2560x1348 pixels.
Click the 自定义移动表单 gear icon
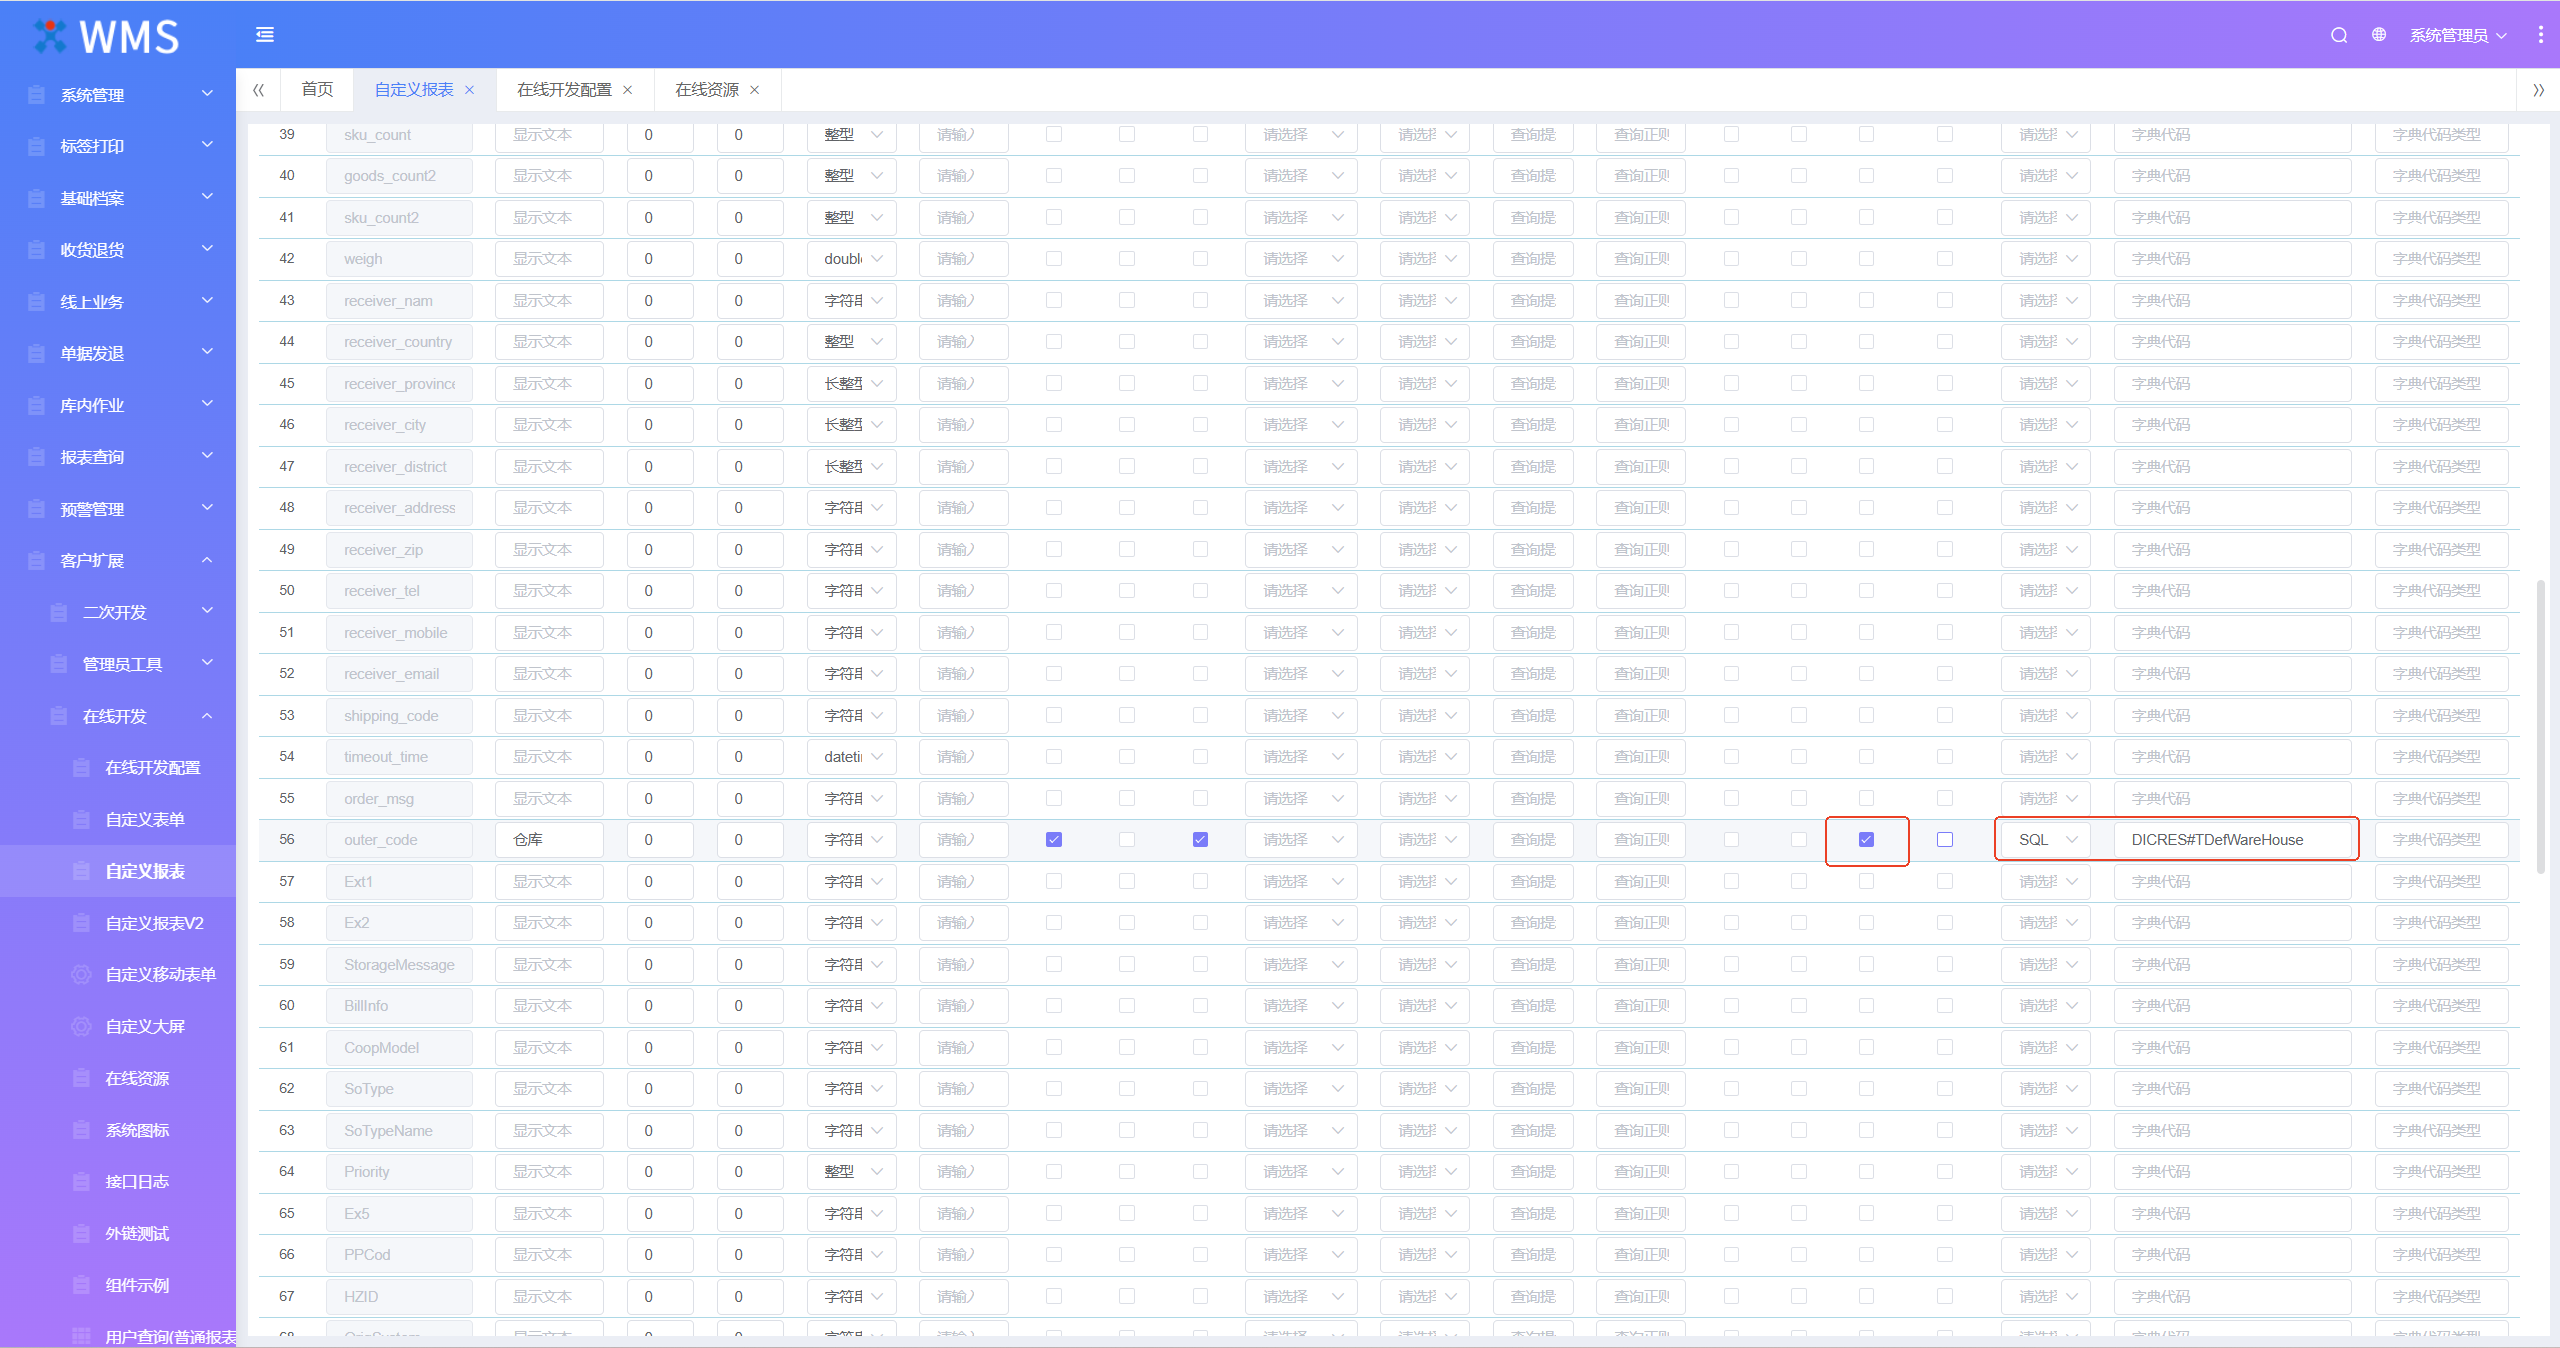click(82, 975)
